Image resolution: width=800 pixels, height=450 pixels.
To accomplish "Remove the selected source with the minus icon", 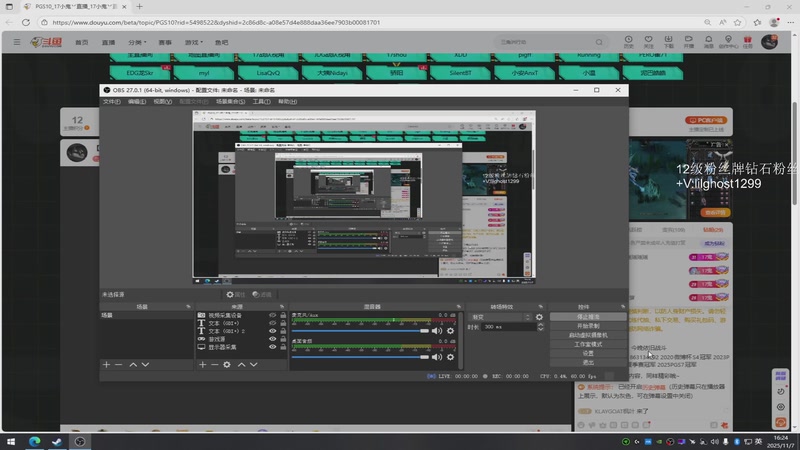I will (215, 364).
